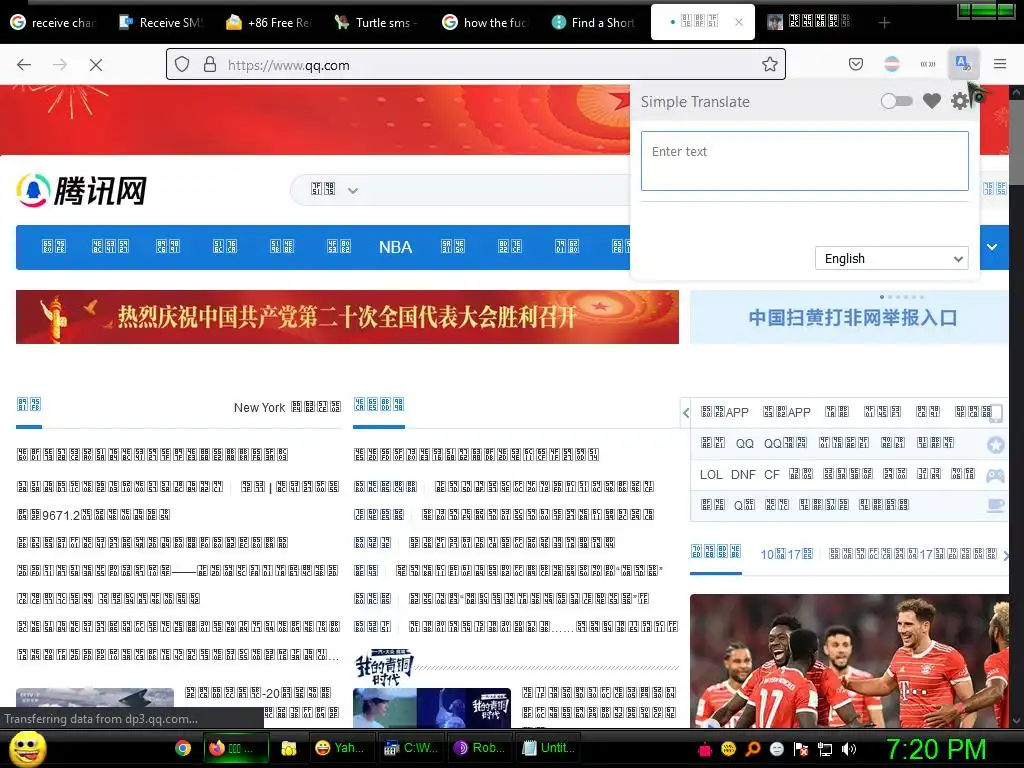Open the red 20th Party Congress banner

click(347, 317)
